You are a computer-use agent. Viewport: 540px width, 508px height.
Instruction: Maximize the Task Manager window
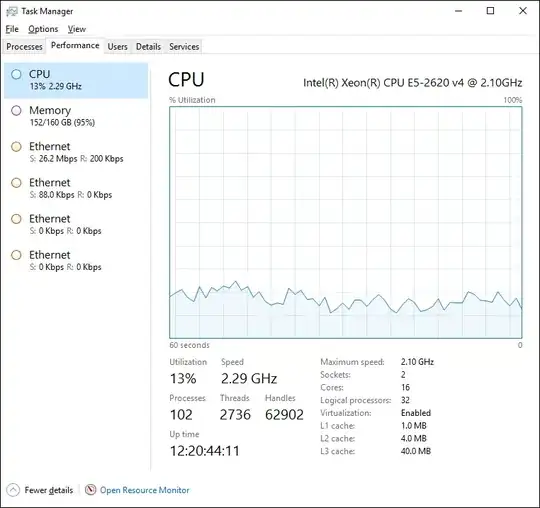[x=490, y=11]
